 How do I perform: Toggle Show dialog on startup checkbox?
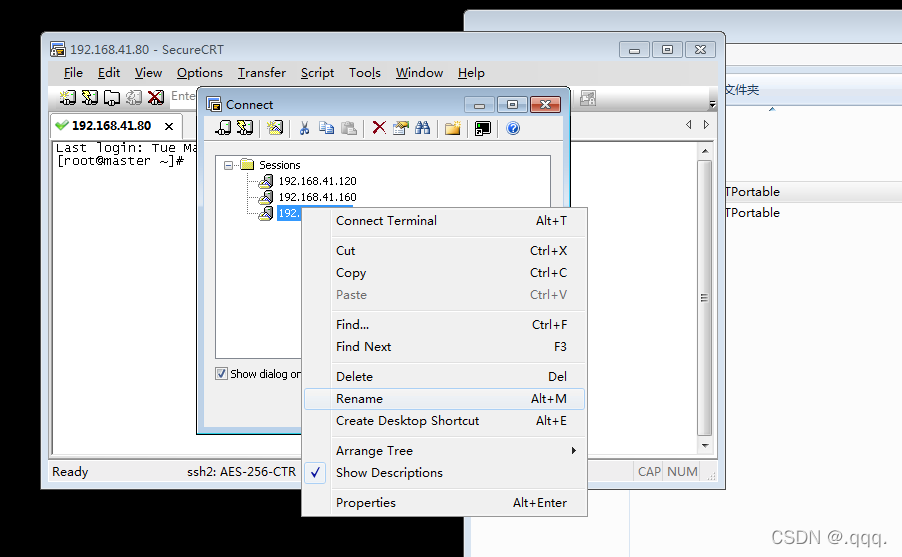click(221, 373)
